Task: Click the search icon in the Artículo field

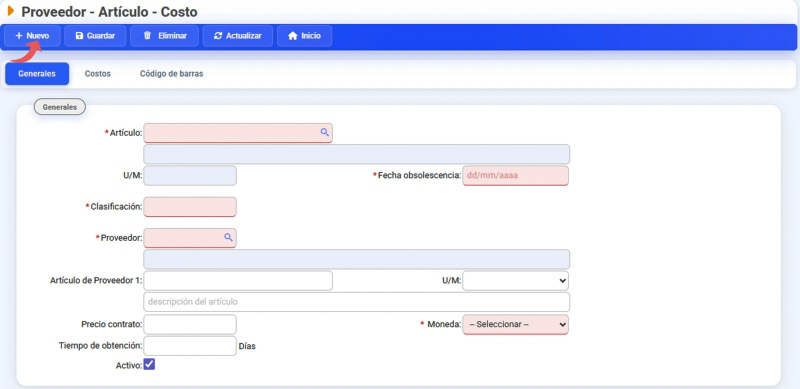Action: (x=324, y=132)
